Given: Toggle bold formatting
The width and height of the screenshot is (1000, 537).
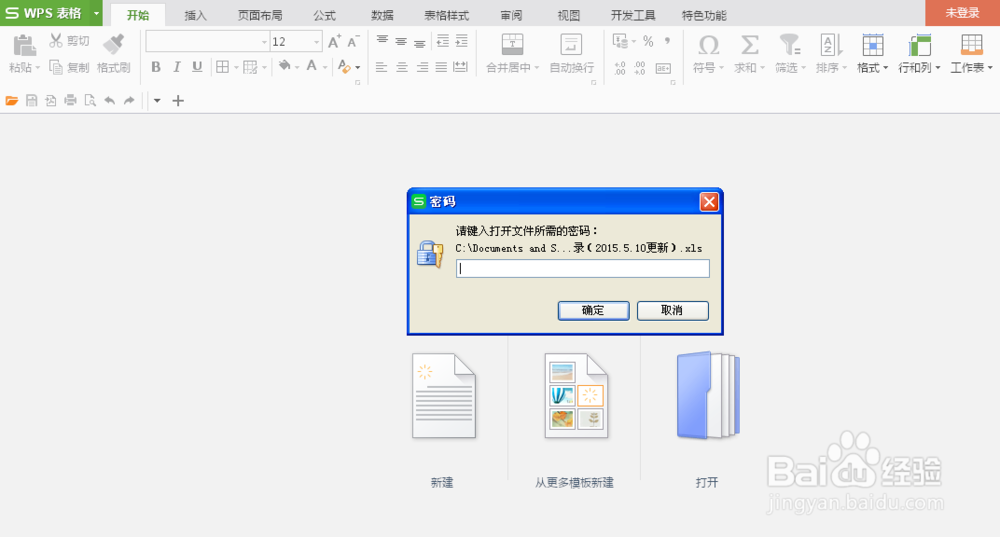Looking at the screenshot, I should coord(156,67).
